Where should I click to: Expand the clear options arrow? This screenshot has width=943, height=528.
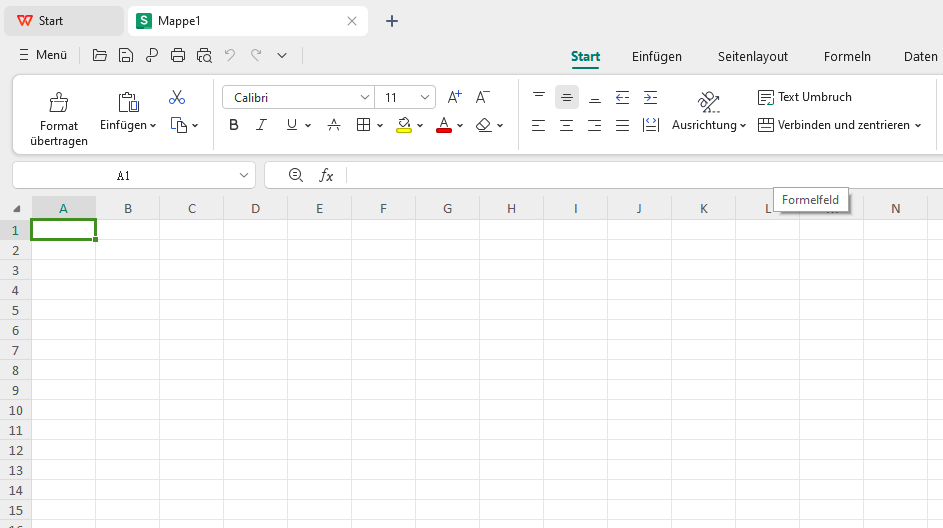tap(500, 126)
